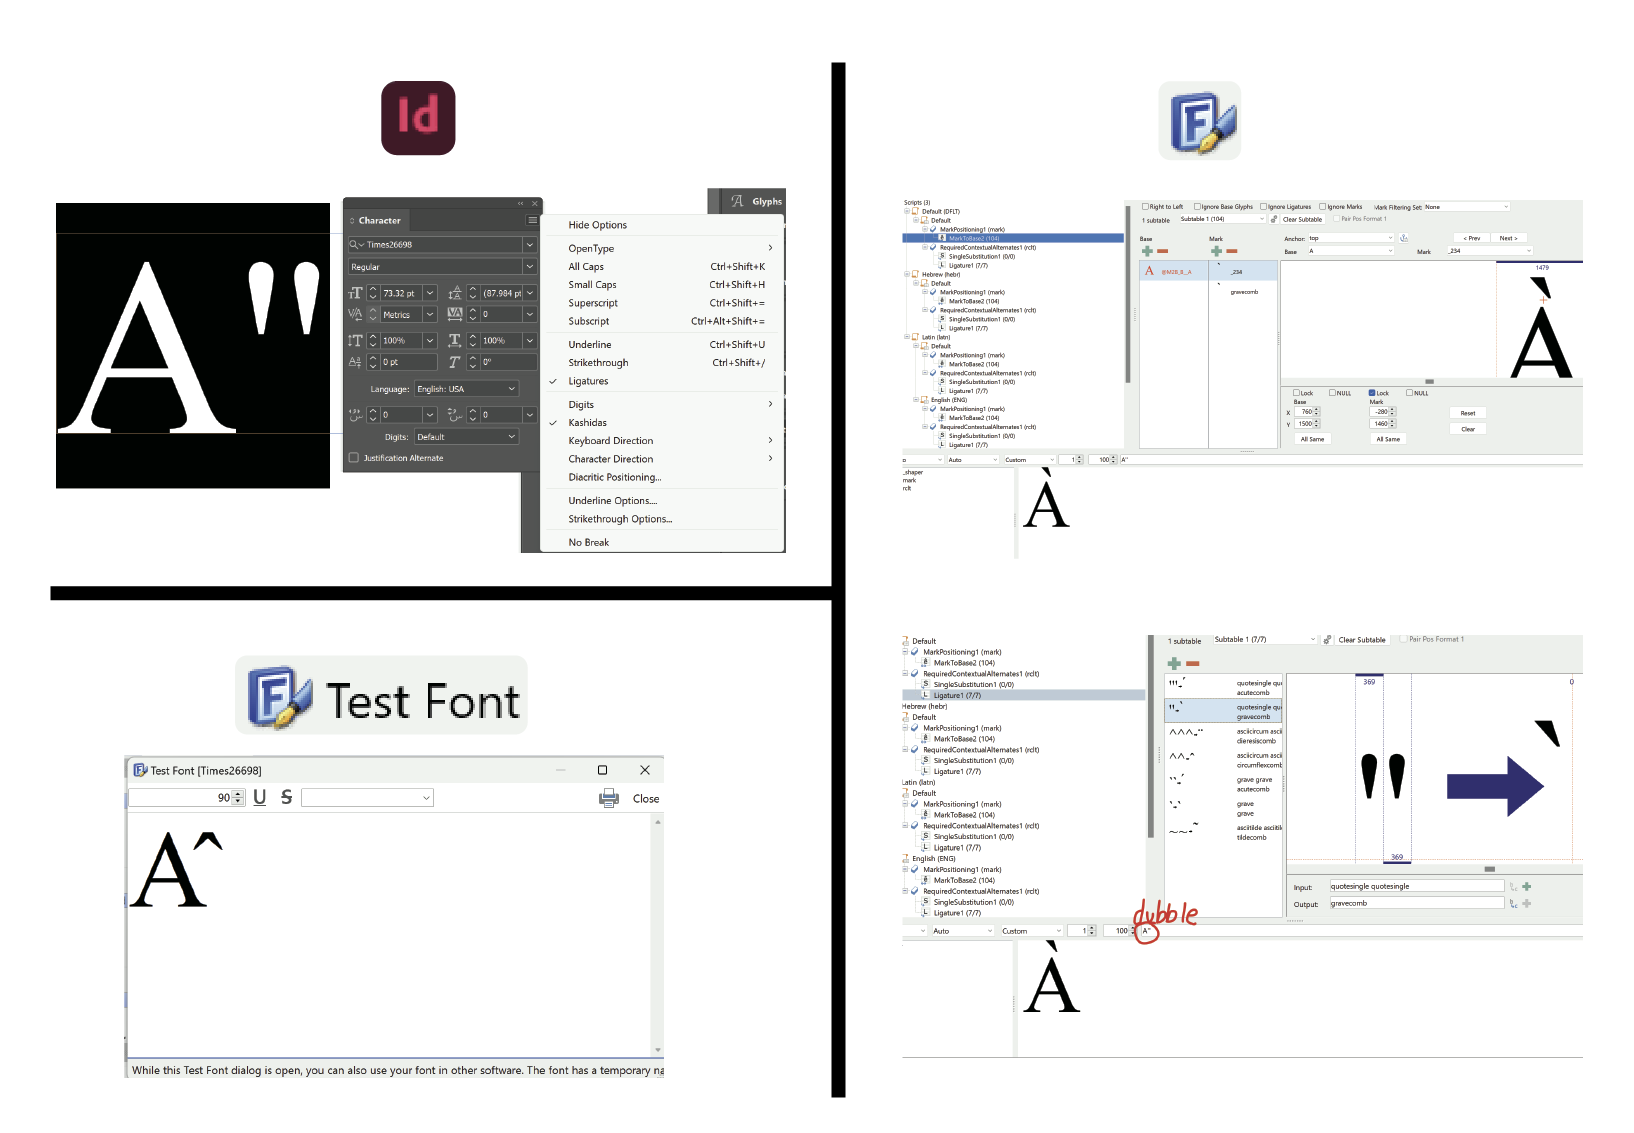Open the Subtable 1 (104) dropdown

point(1222,219)
